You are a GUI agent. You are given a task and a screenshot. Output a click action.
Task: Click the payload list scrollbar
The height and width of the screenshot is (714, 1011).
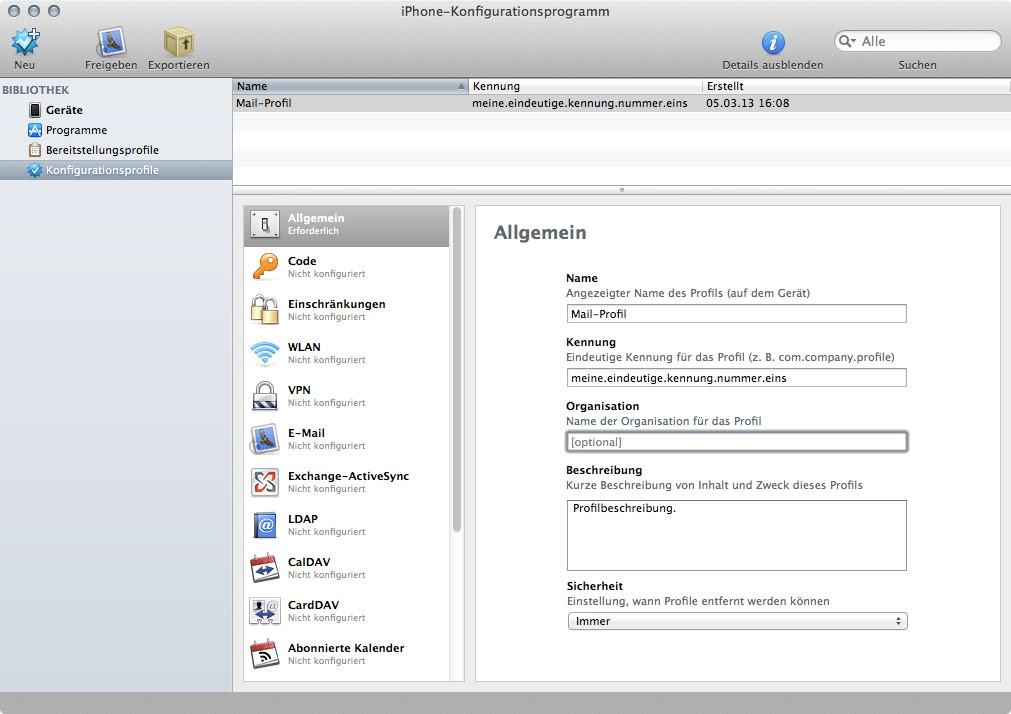click(457, 370)
